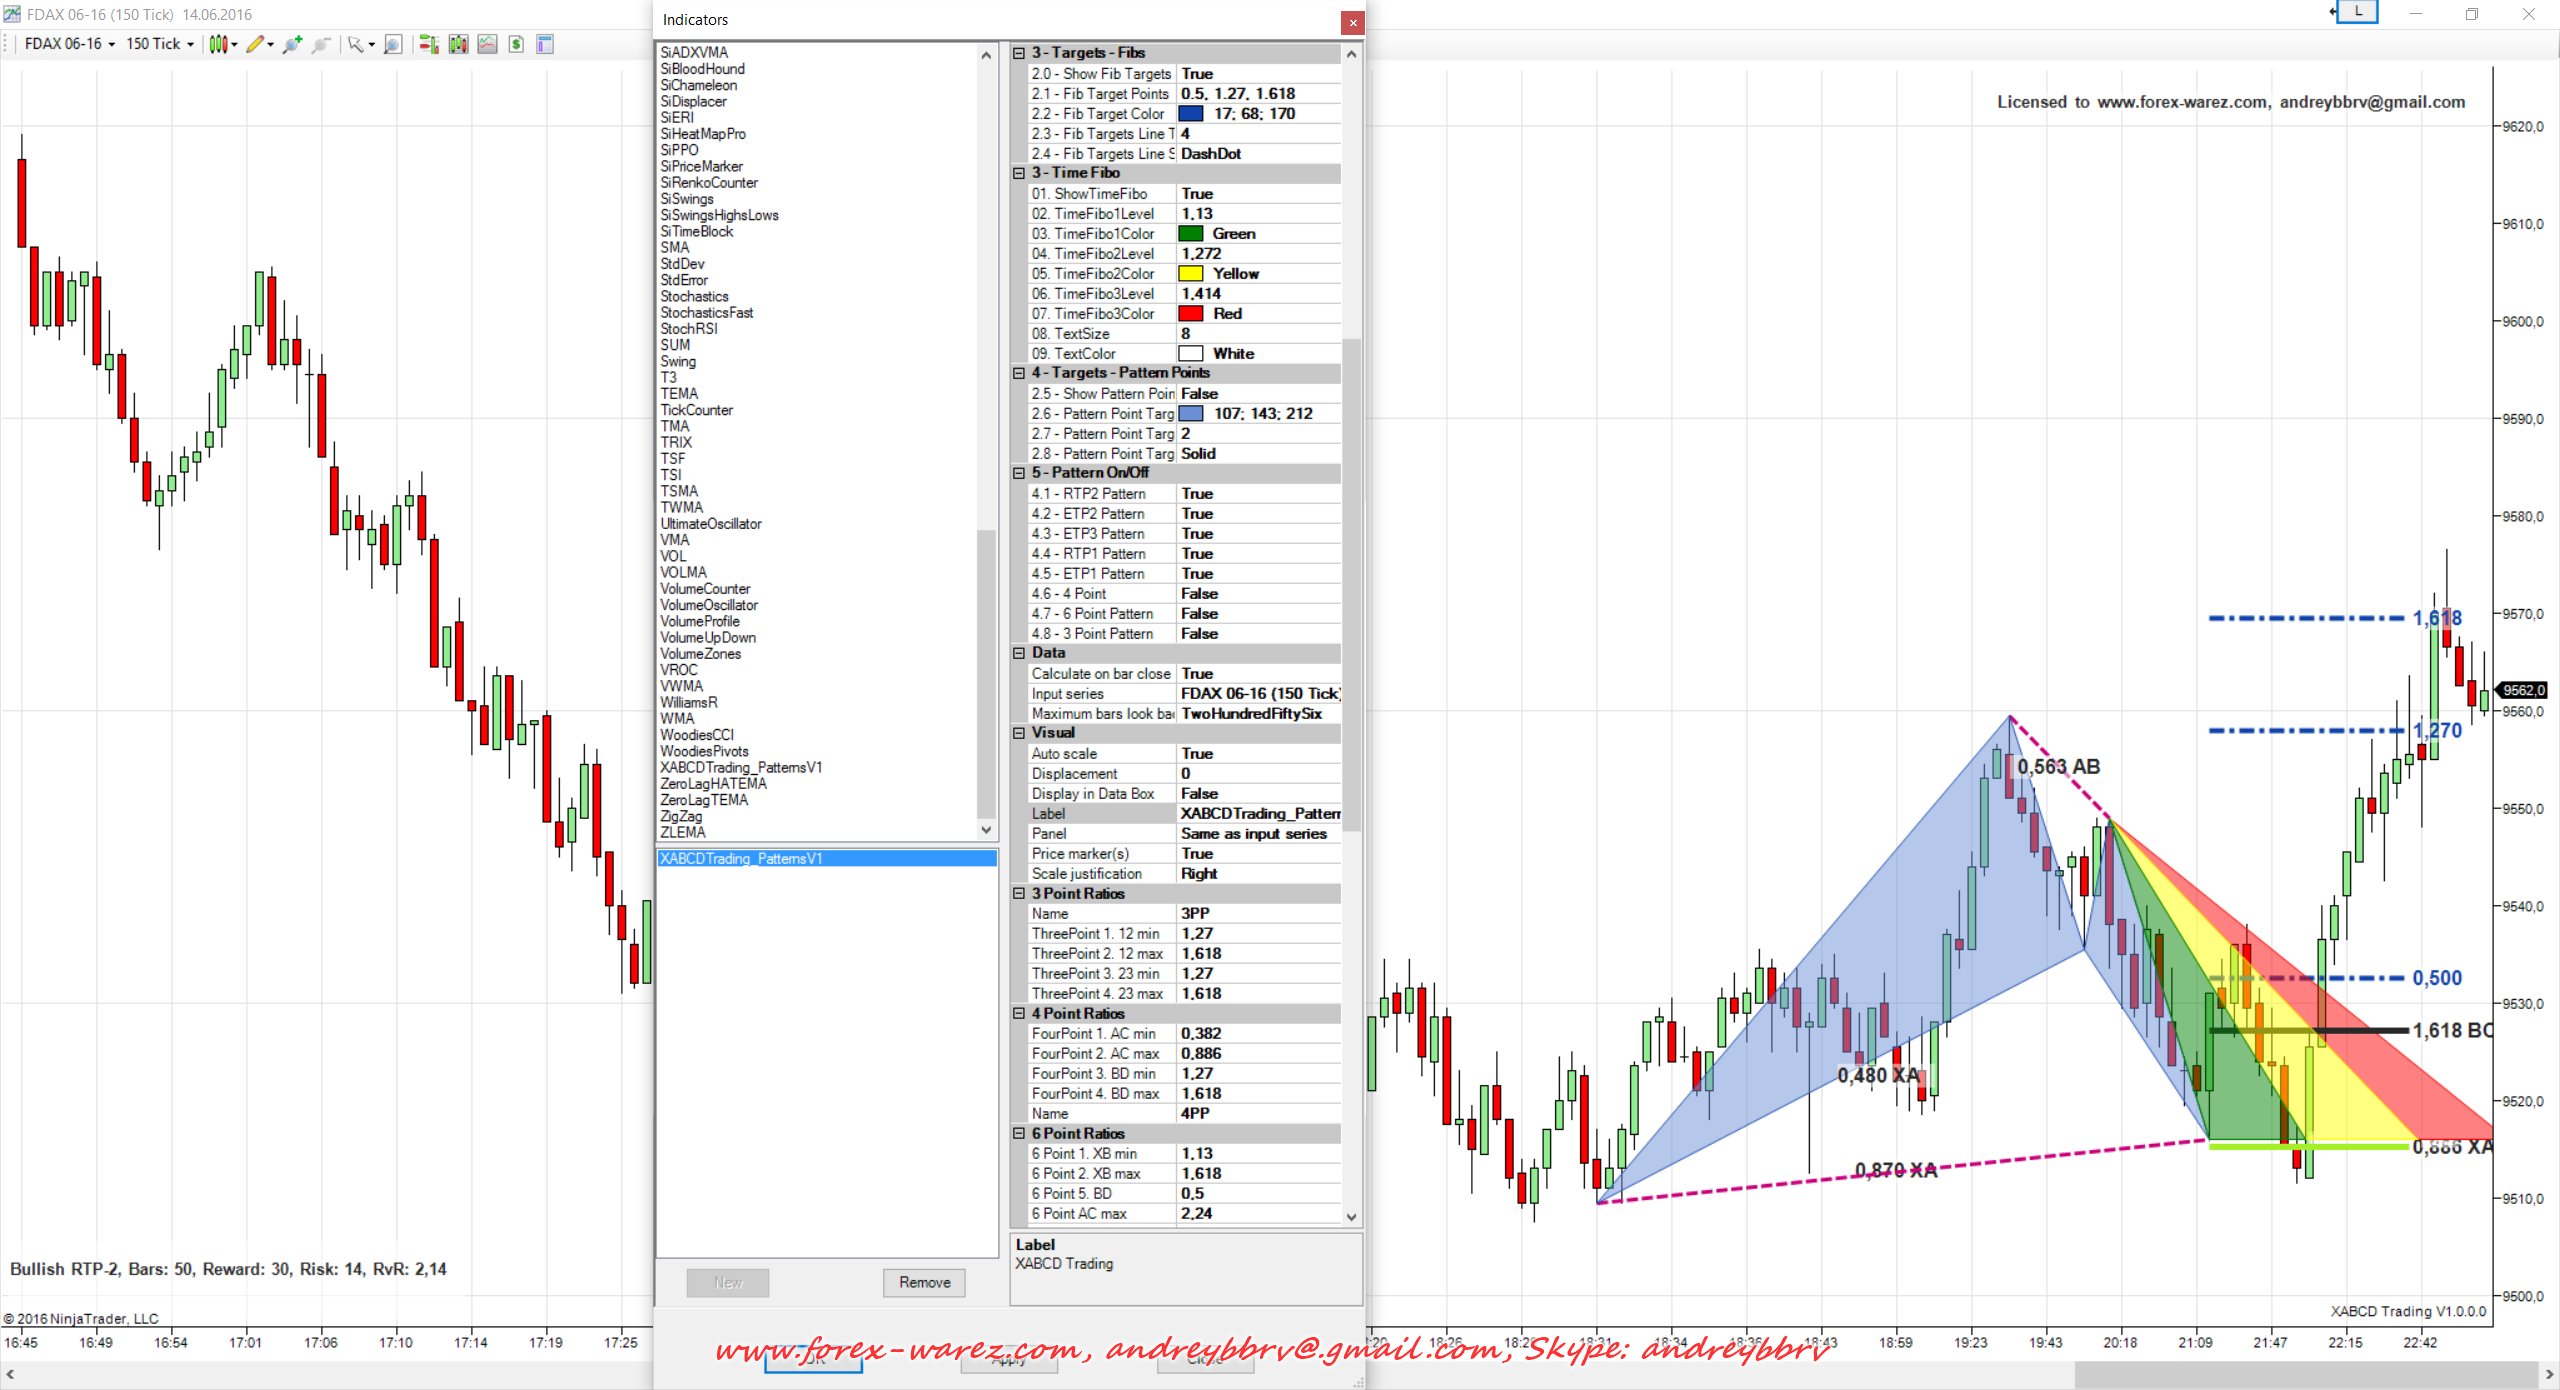Image resolution: width=2560 pixels, height=1390 pixels.
Task: Open the Chart Trader toolbar icon
Action: pos(429,44)
